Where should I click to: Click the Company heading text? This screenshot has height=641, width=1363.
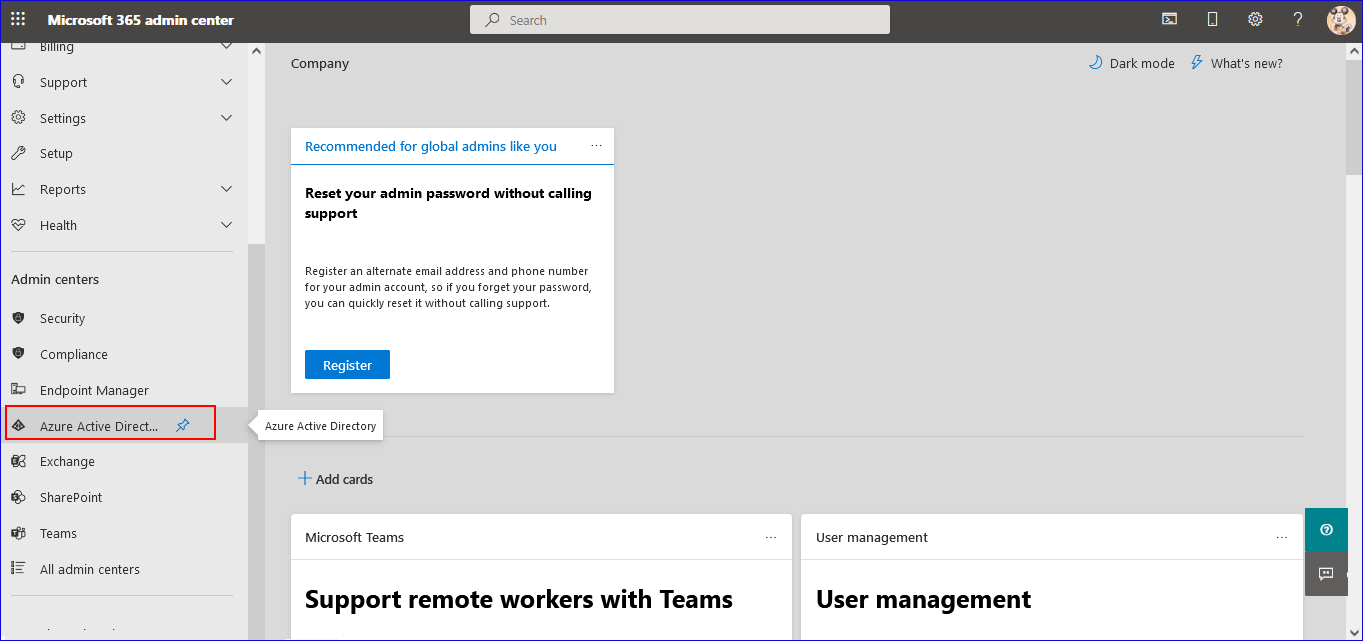click(320, 63)
